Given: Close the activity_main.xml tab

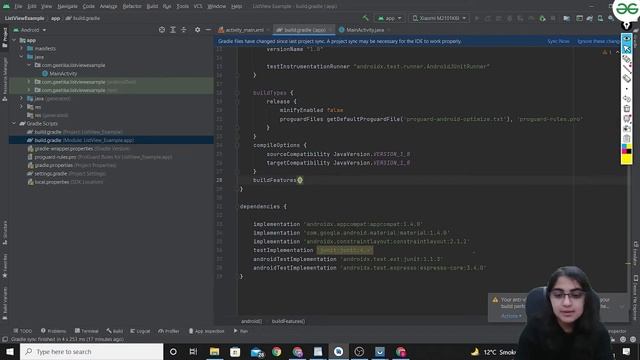Looking at the screenshot, I should coord(268,30).
